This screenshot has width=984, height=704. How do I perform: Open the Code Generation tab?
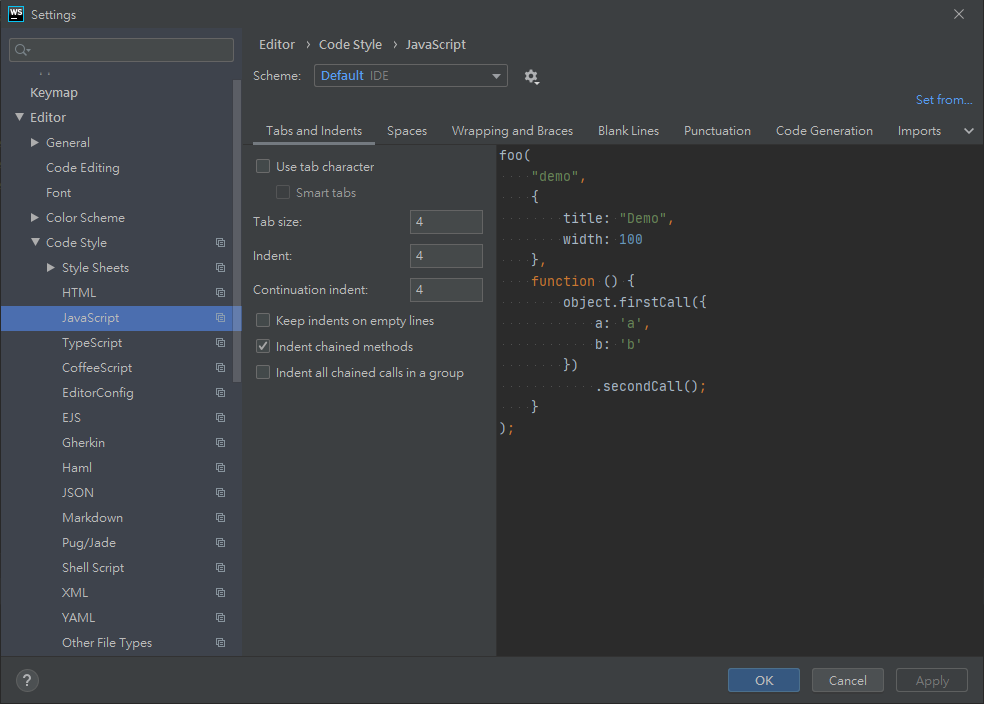(x=824, y=131)
